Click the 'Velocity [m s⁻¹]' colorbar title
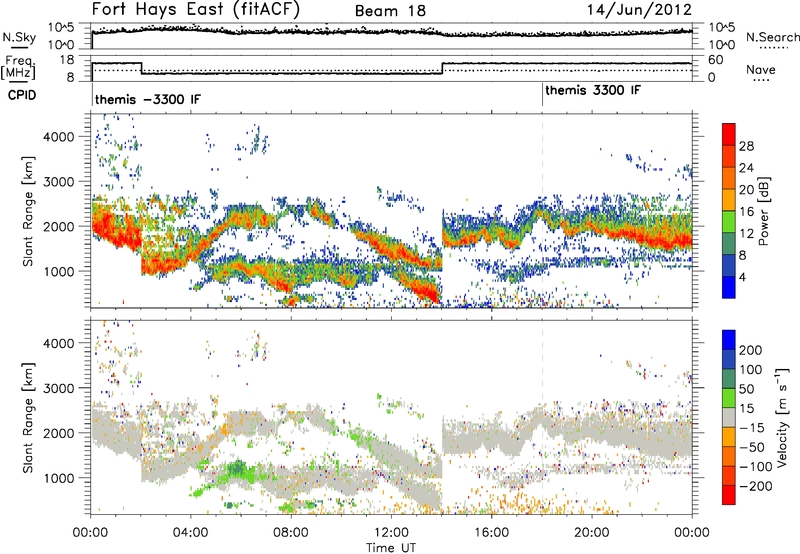 click(x=782, y=417)
